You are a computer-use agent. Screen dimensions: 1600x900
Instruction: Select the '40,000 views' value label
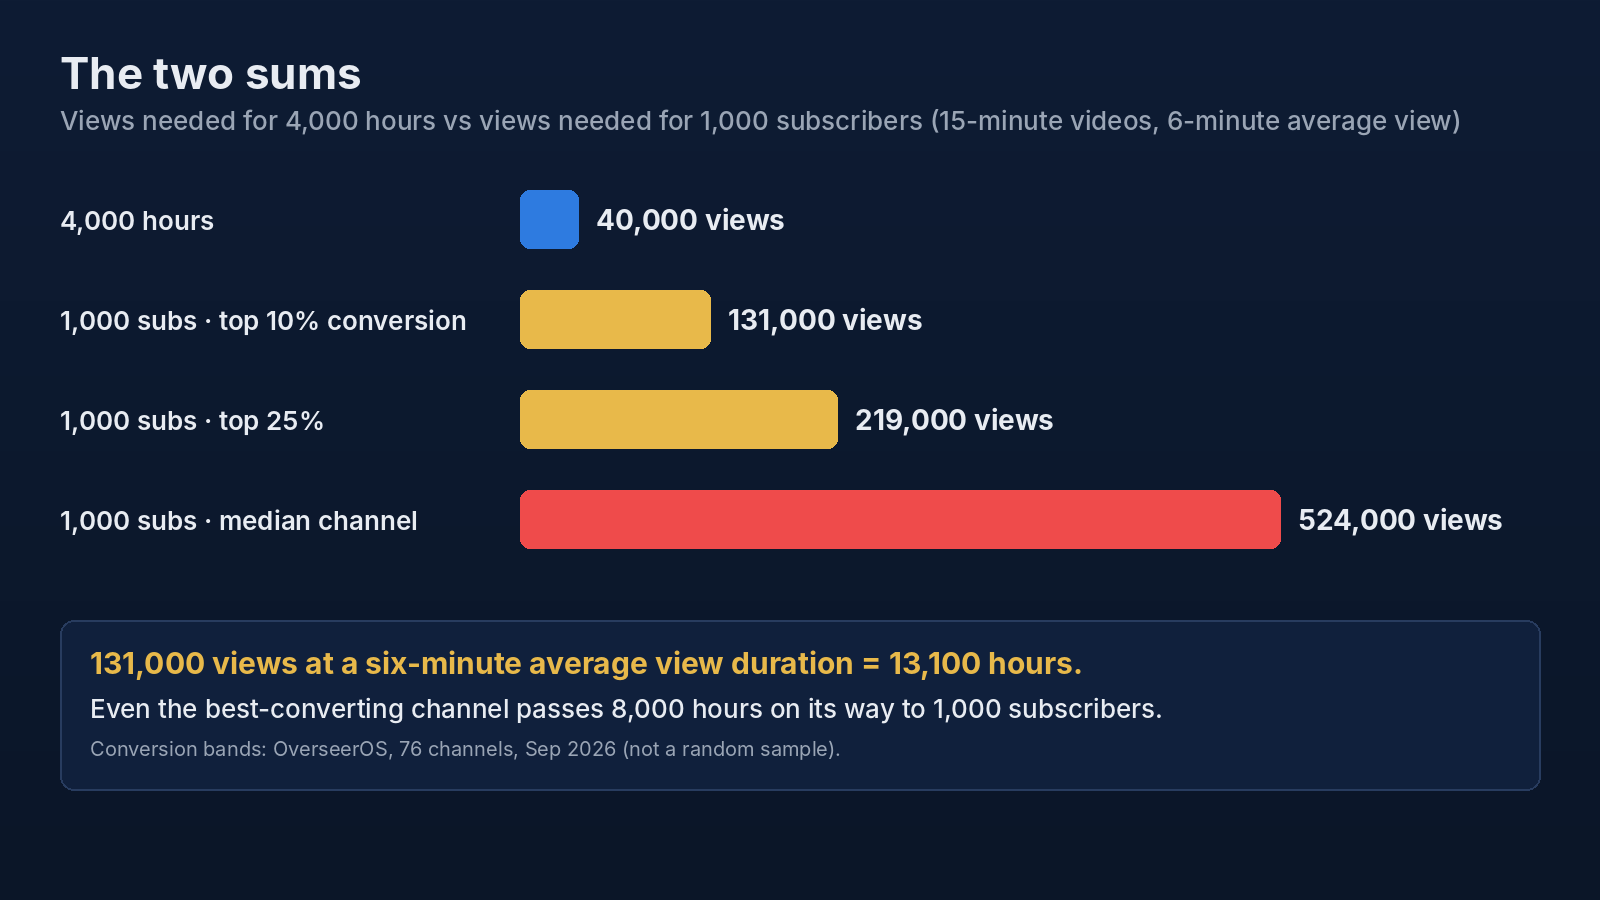690,220
